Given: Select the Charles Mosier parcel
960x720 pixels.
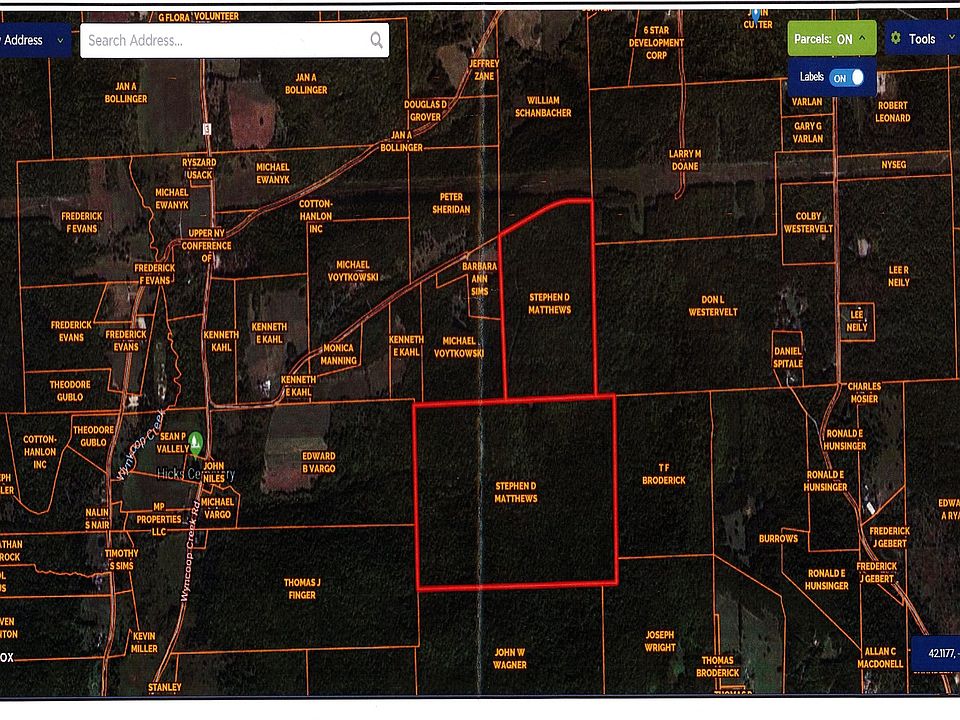Looking at the screenshot, I should [x=864, y=392].
